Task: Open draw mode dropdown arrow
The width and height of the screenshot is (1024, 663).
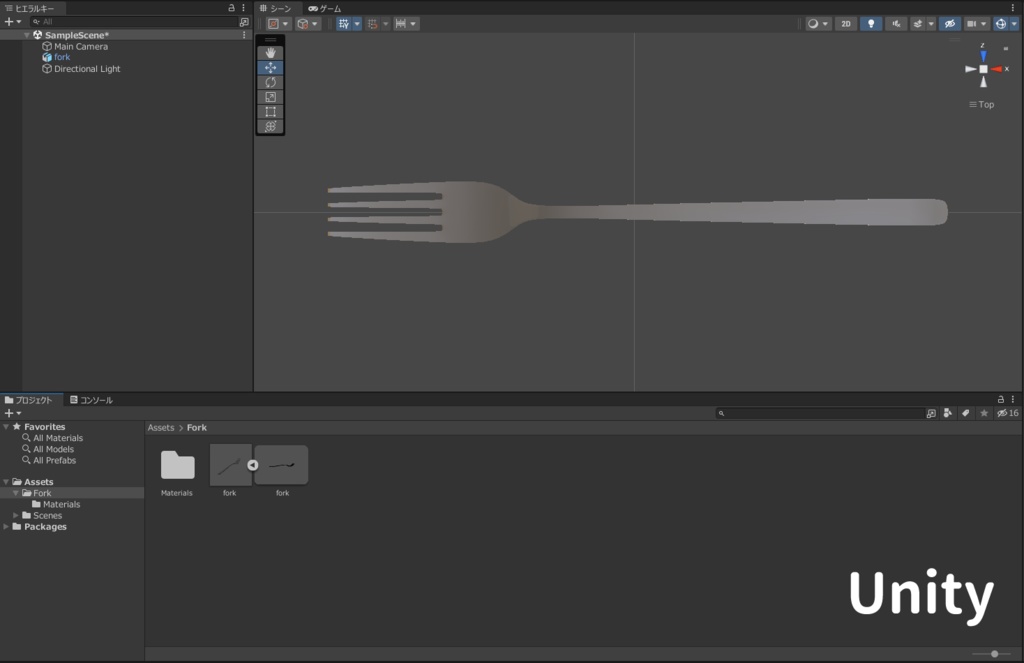Action: pyautogui.click(x=825, y=24)
